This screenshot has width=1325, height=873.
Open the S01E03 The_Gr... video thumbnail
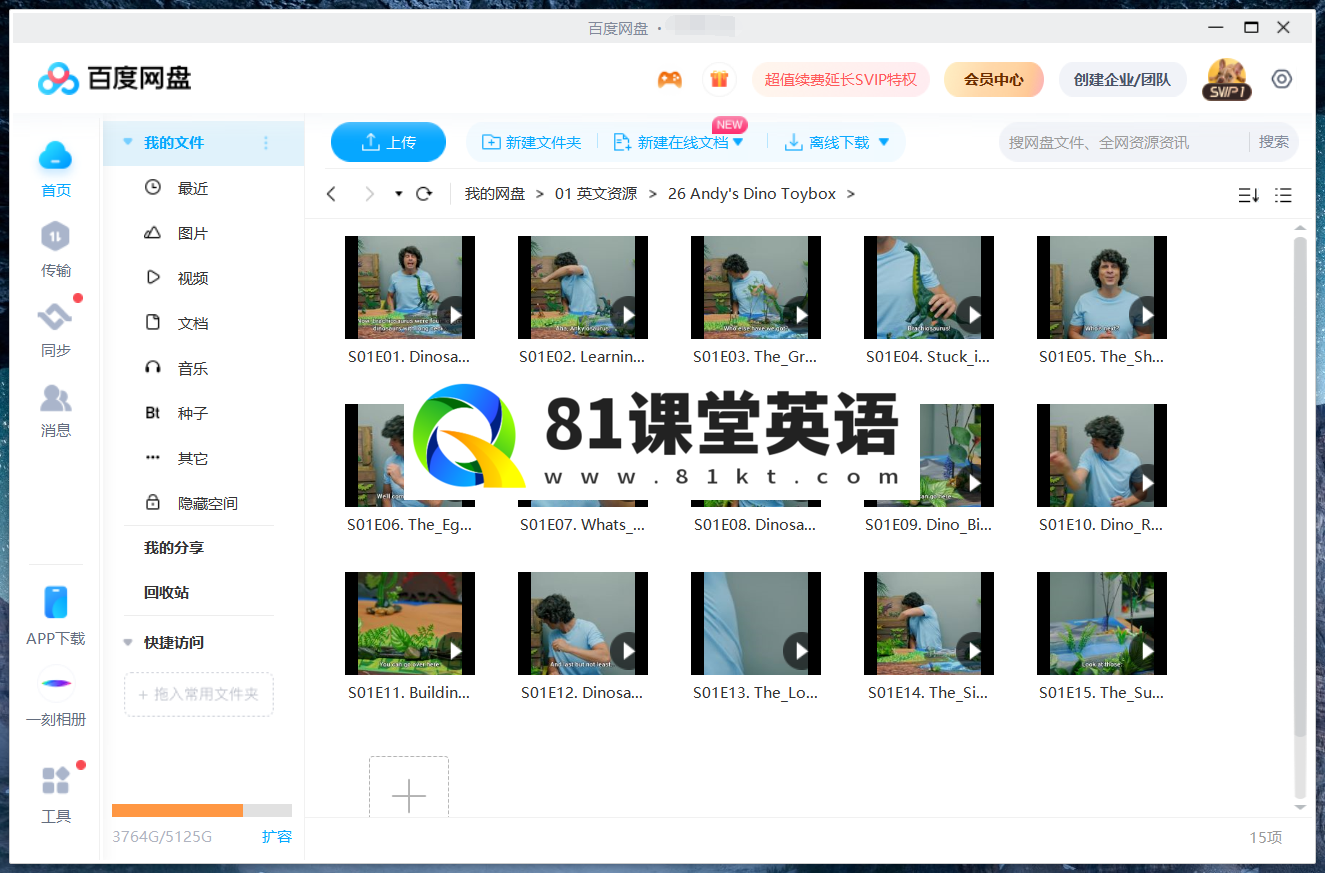(756, 288)
